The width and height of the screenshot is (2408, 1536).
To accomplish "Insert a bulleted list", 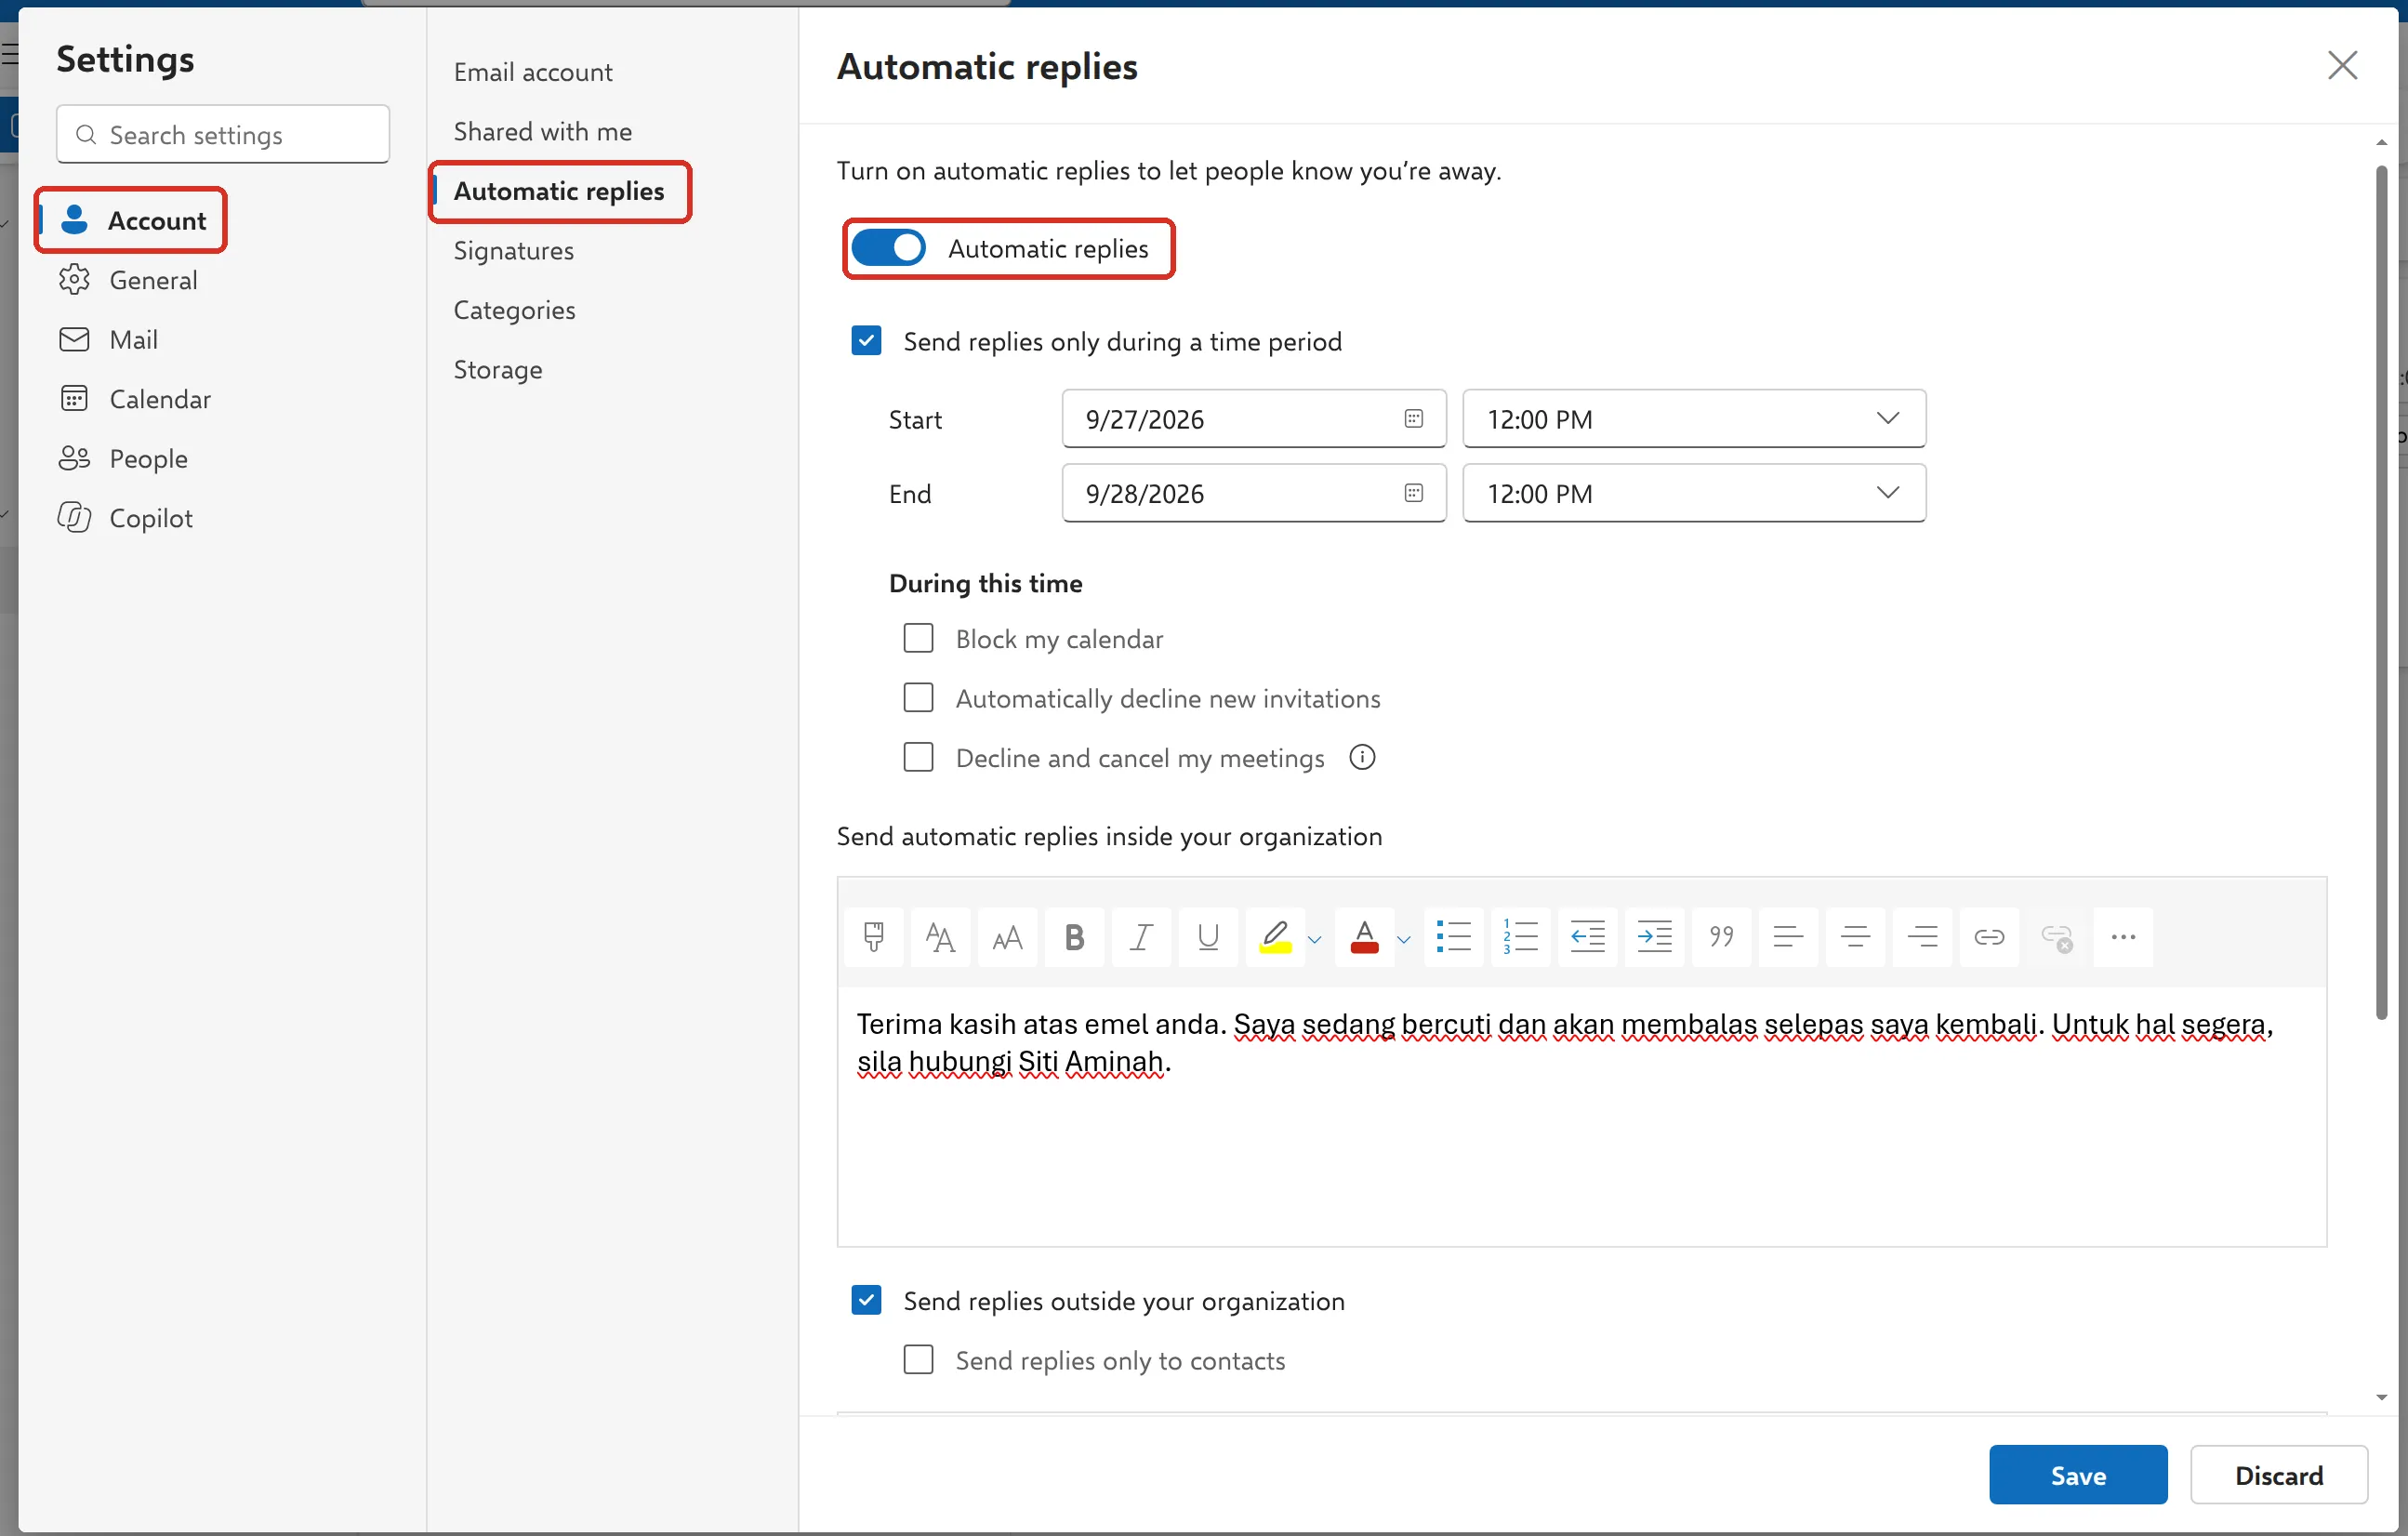I will click(1454, 937).
